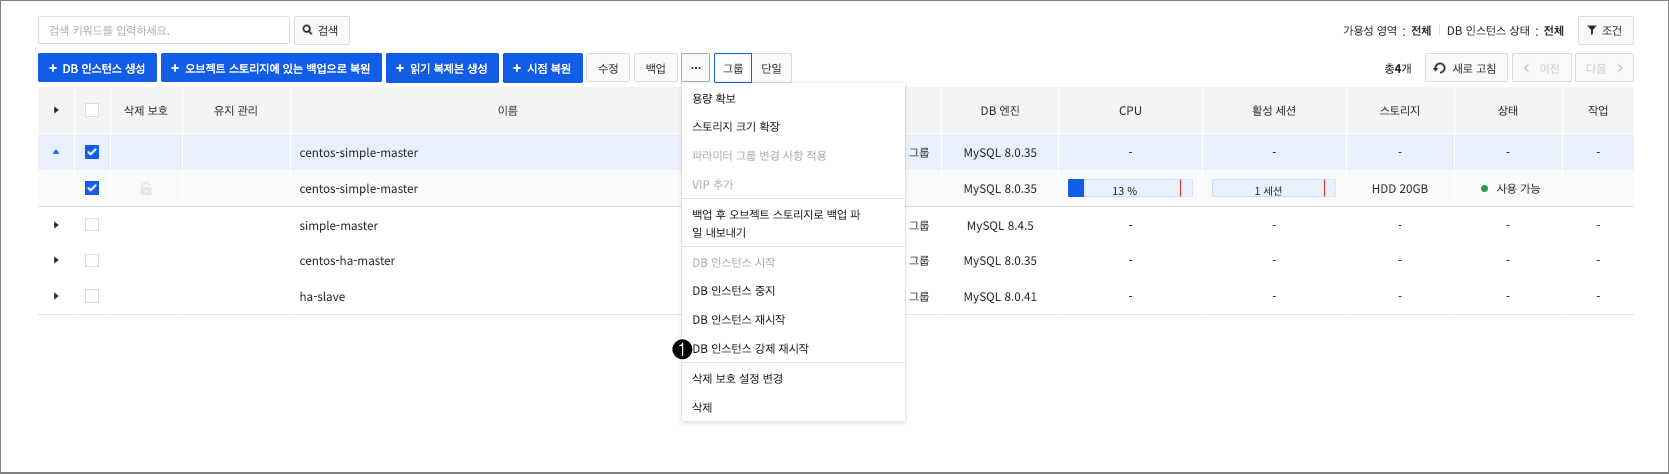The width and height of the screenshot is (1669, 474).
Task: Click the DB 엔진 column header
Action: click(x=1000, y=110)
